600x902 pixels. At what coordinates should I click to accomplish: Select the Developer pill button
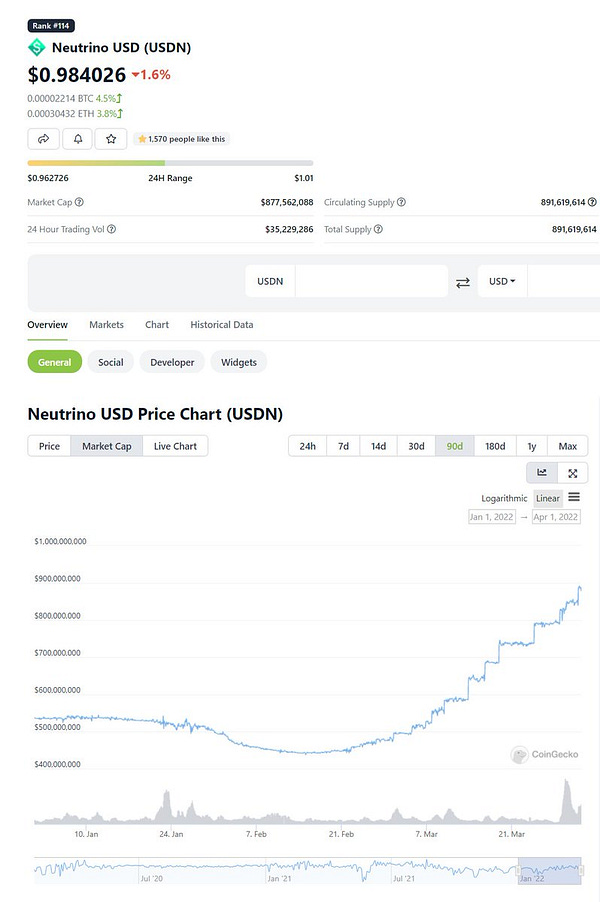172,362
